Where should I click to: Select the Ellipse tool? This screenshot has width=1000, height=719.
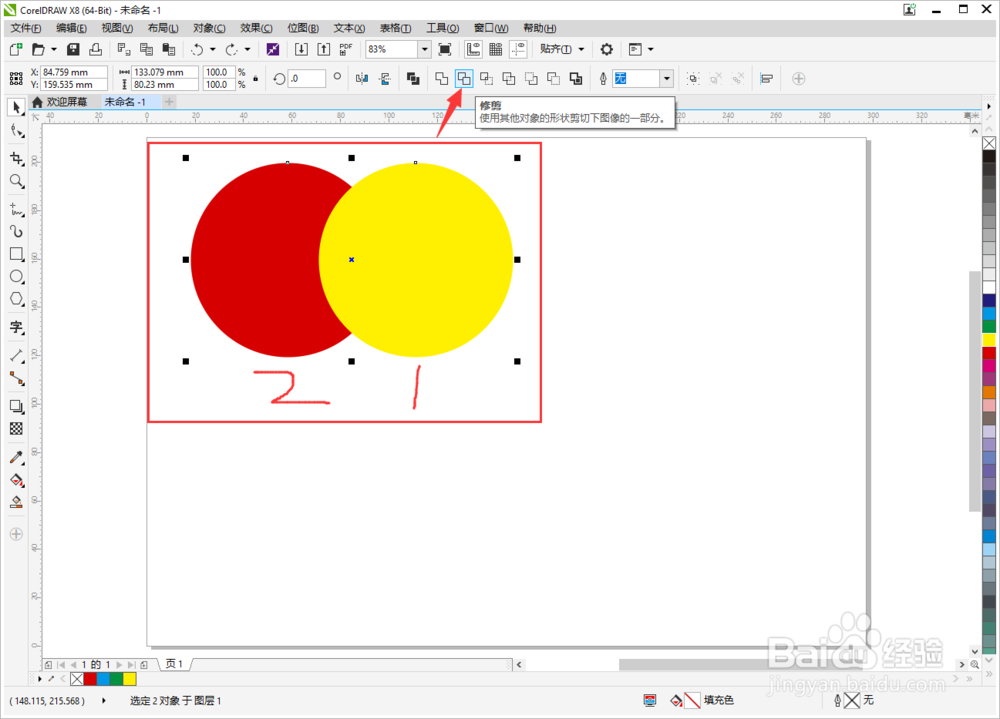(17, 276)
